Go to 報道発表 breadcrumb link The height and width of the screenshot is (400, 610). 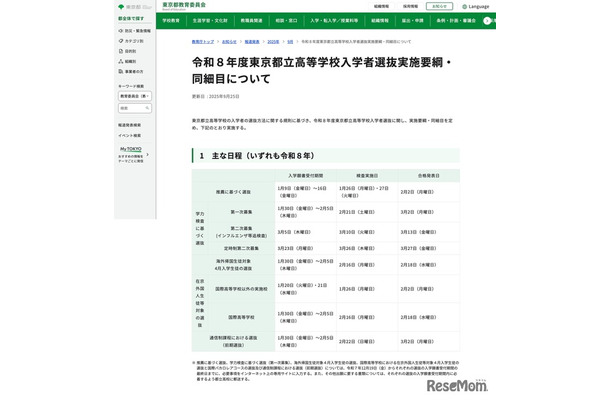252,42
